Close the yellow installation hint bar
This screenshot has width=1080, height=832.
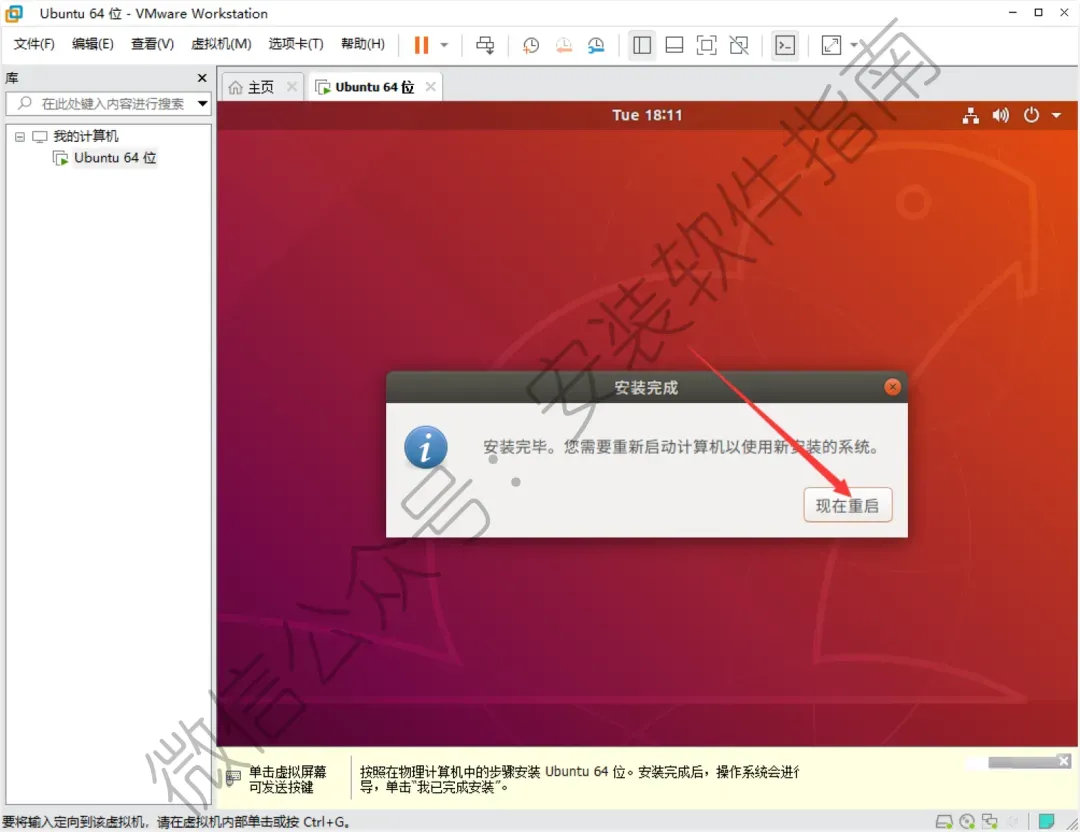(x=1063, y=761)
